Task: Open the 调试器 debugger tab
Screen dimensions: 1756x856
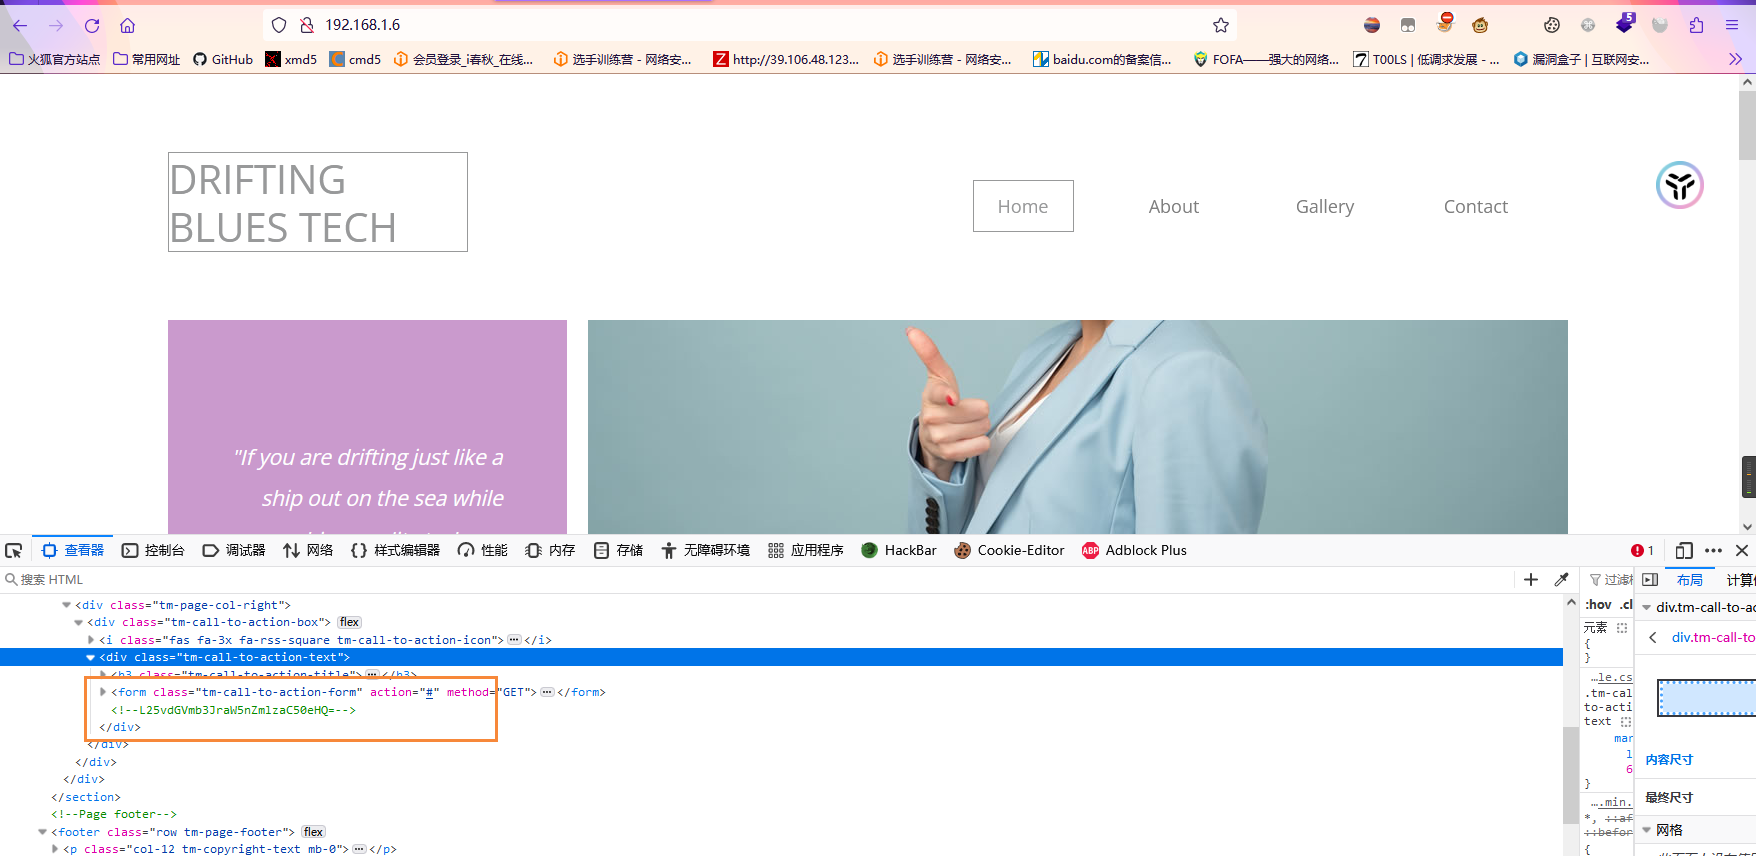Action: [234, 550]
